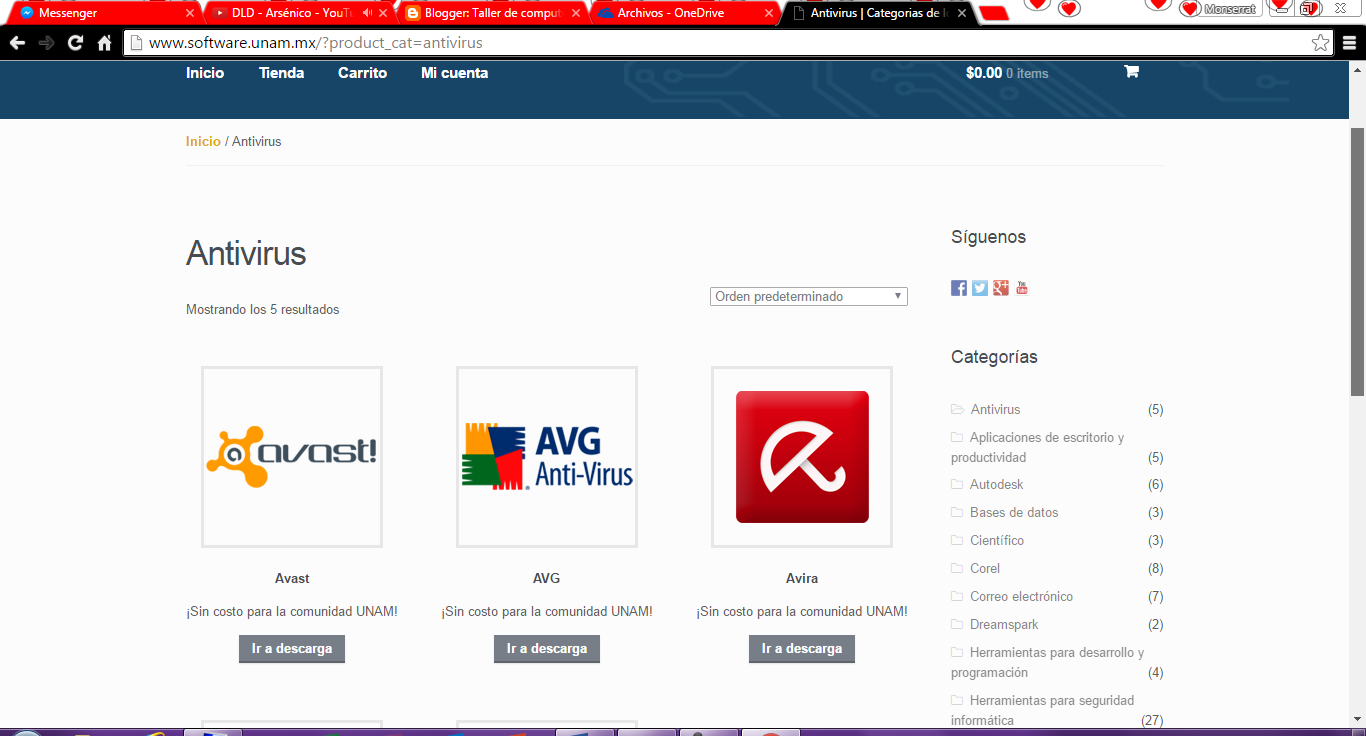The image size is (1366, 736).
Task: Click the text Mostrando los 5 resultados
Action: (x=263, y=310)
